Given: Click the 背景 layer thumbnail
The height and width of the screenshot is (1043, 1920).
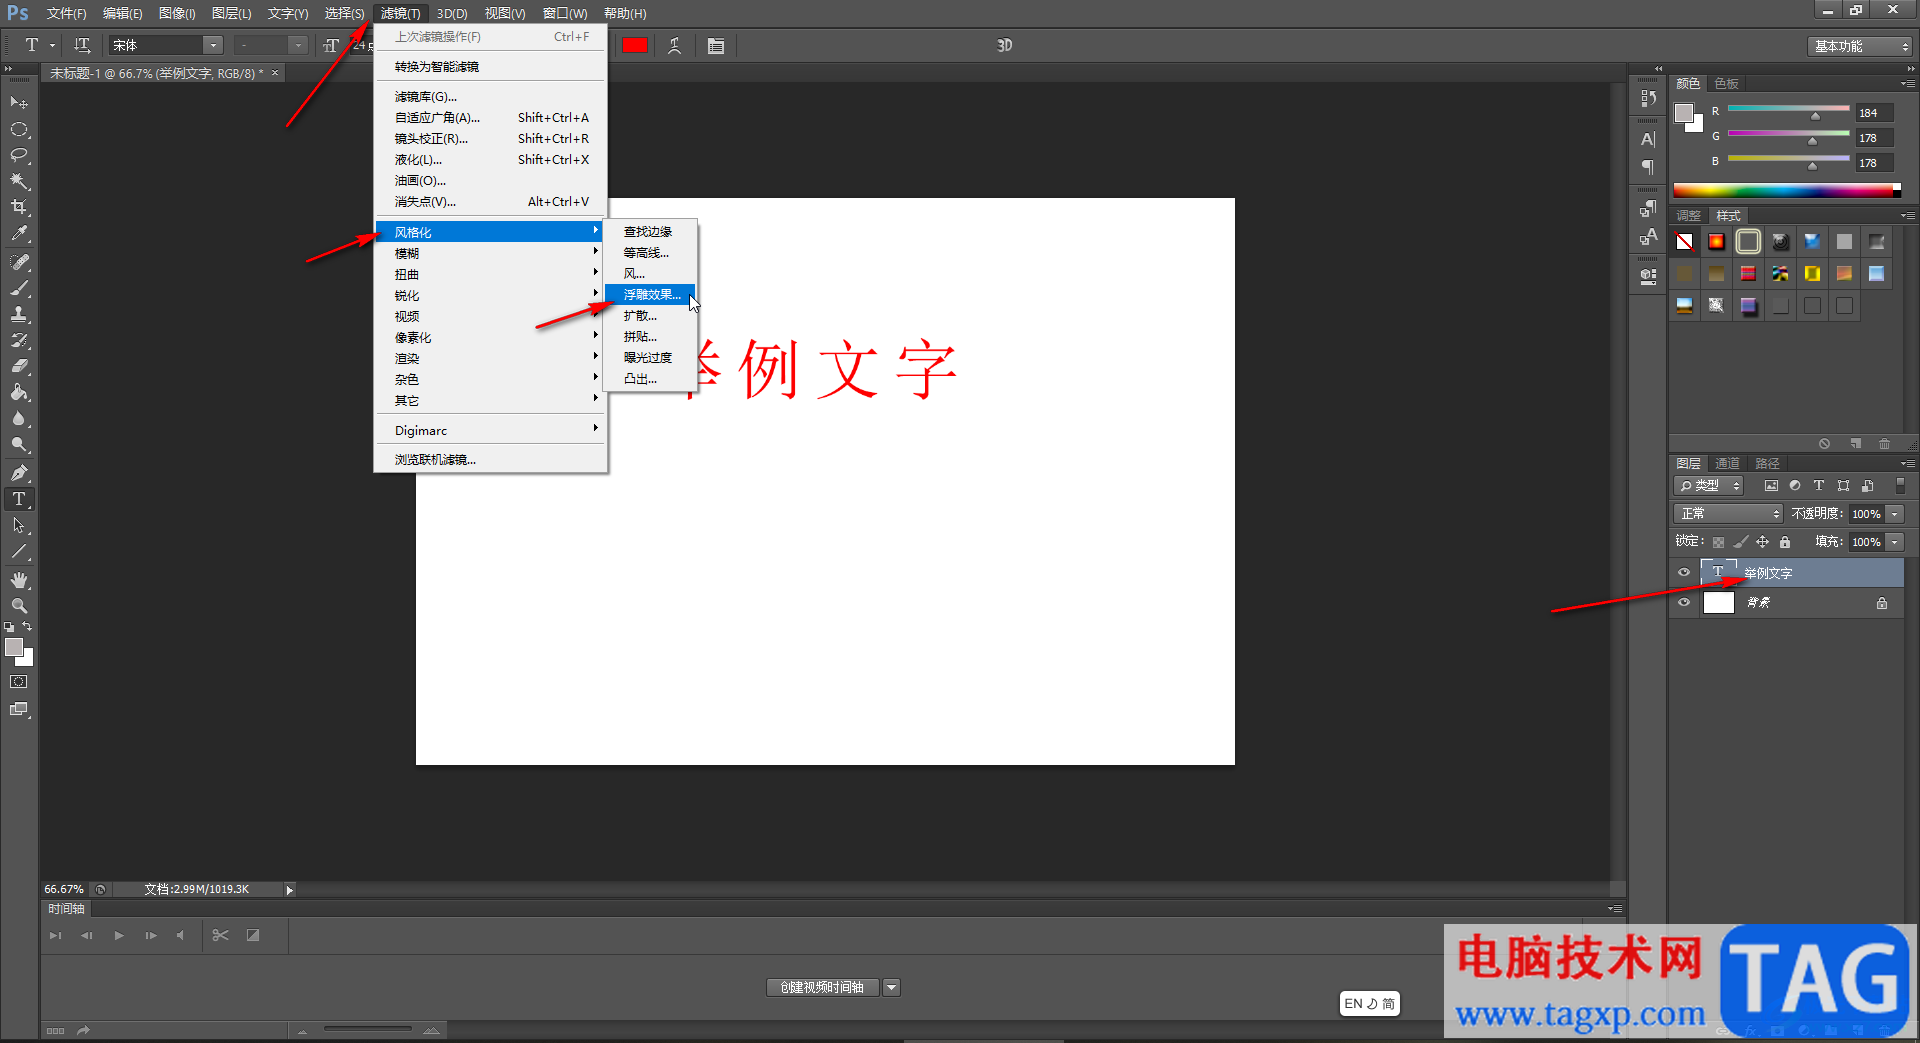Looking at the screenshot, I should (x=1718, y=603).
